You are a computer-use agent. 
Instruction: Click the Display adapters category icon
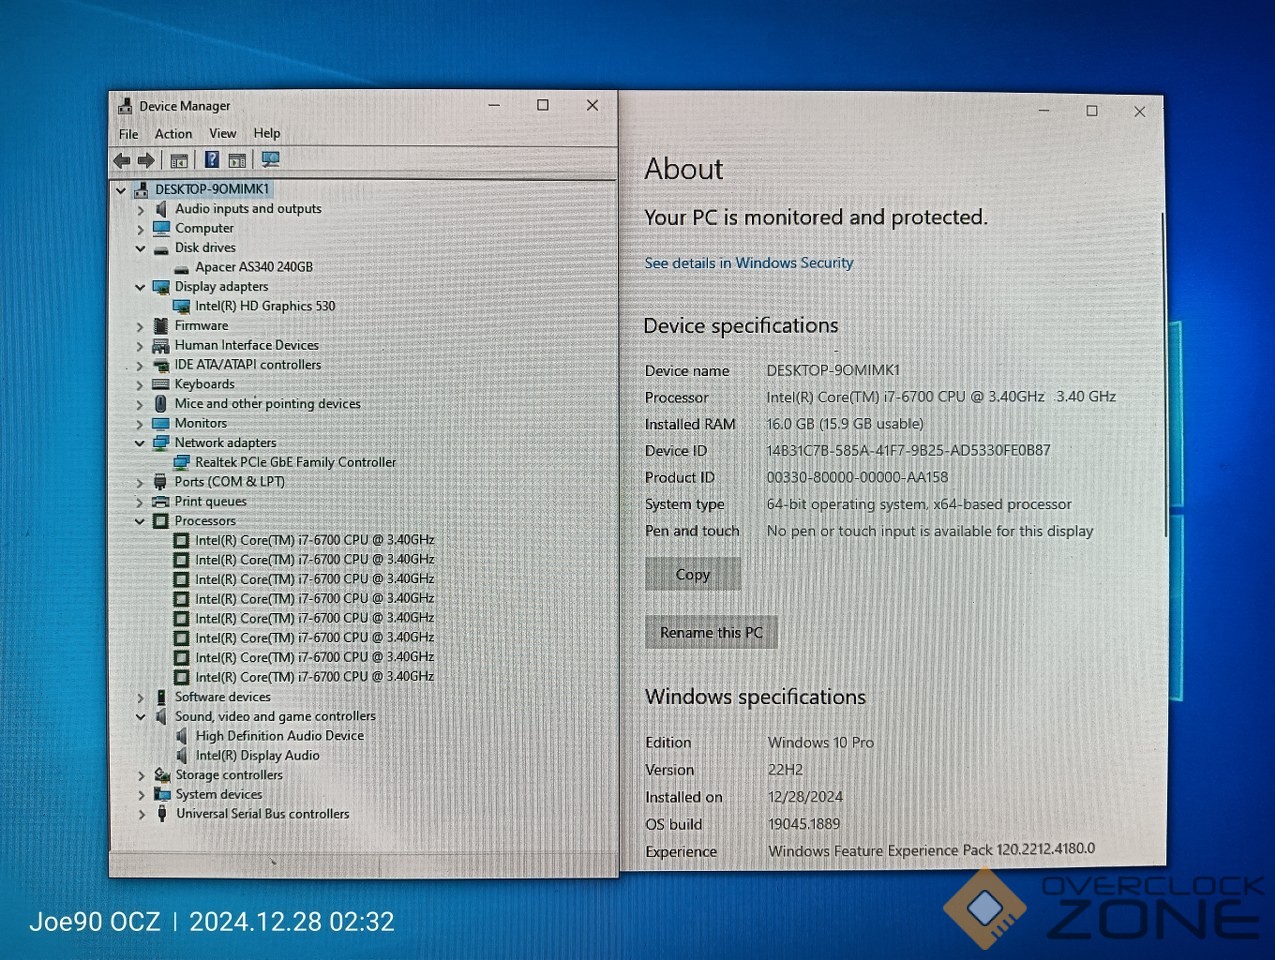click(161, 287)
